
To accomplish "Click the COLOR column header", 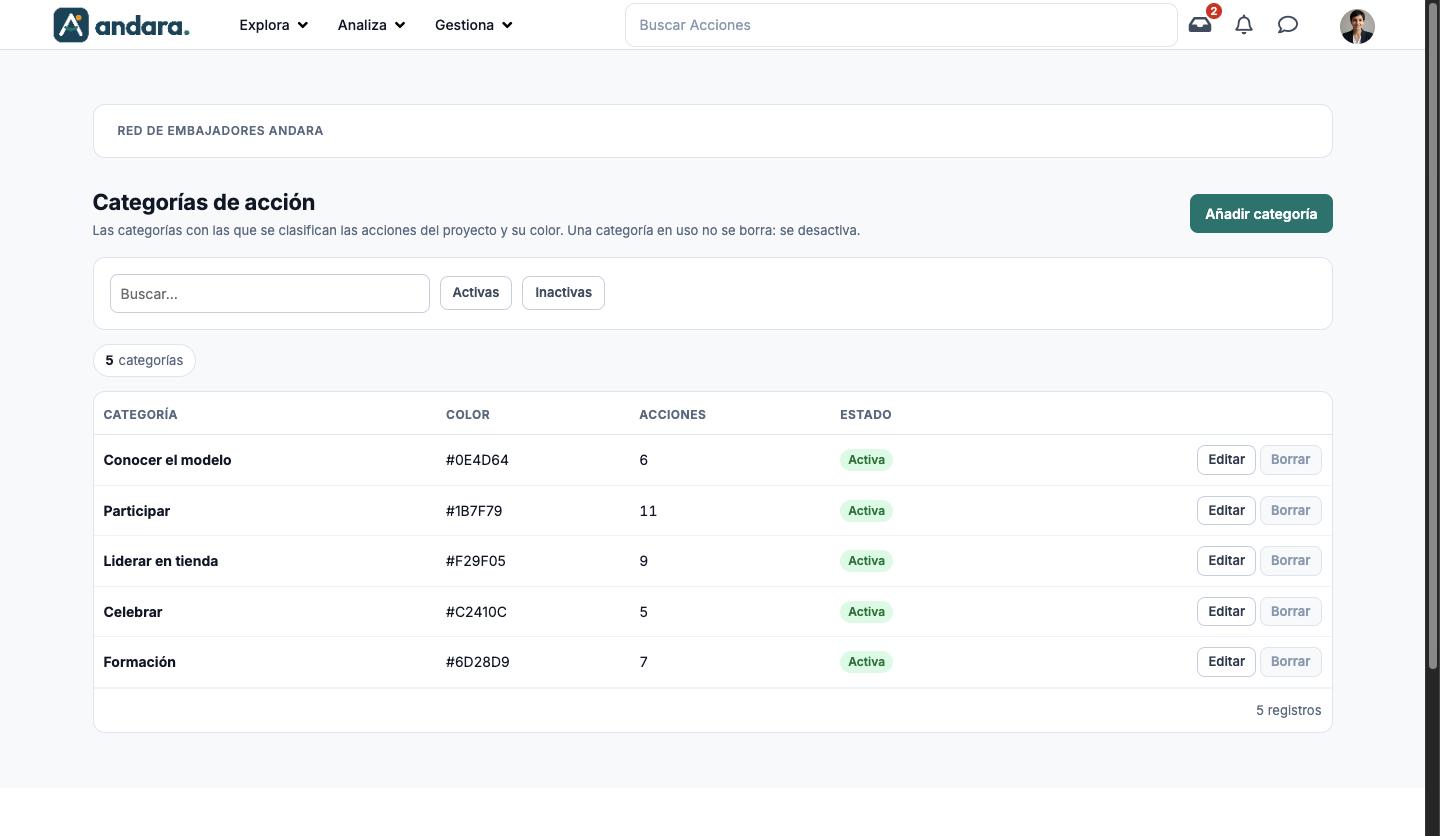I will point(468,414).
